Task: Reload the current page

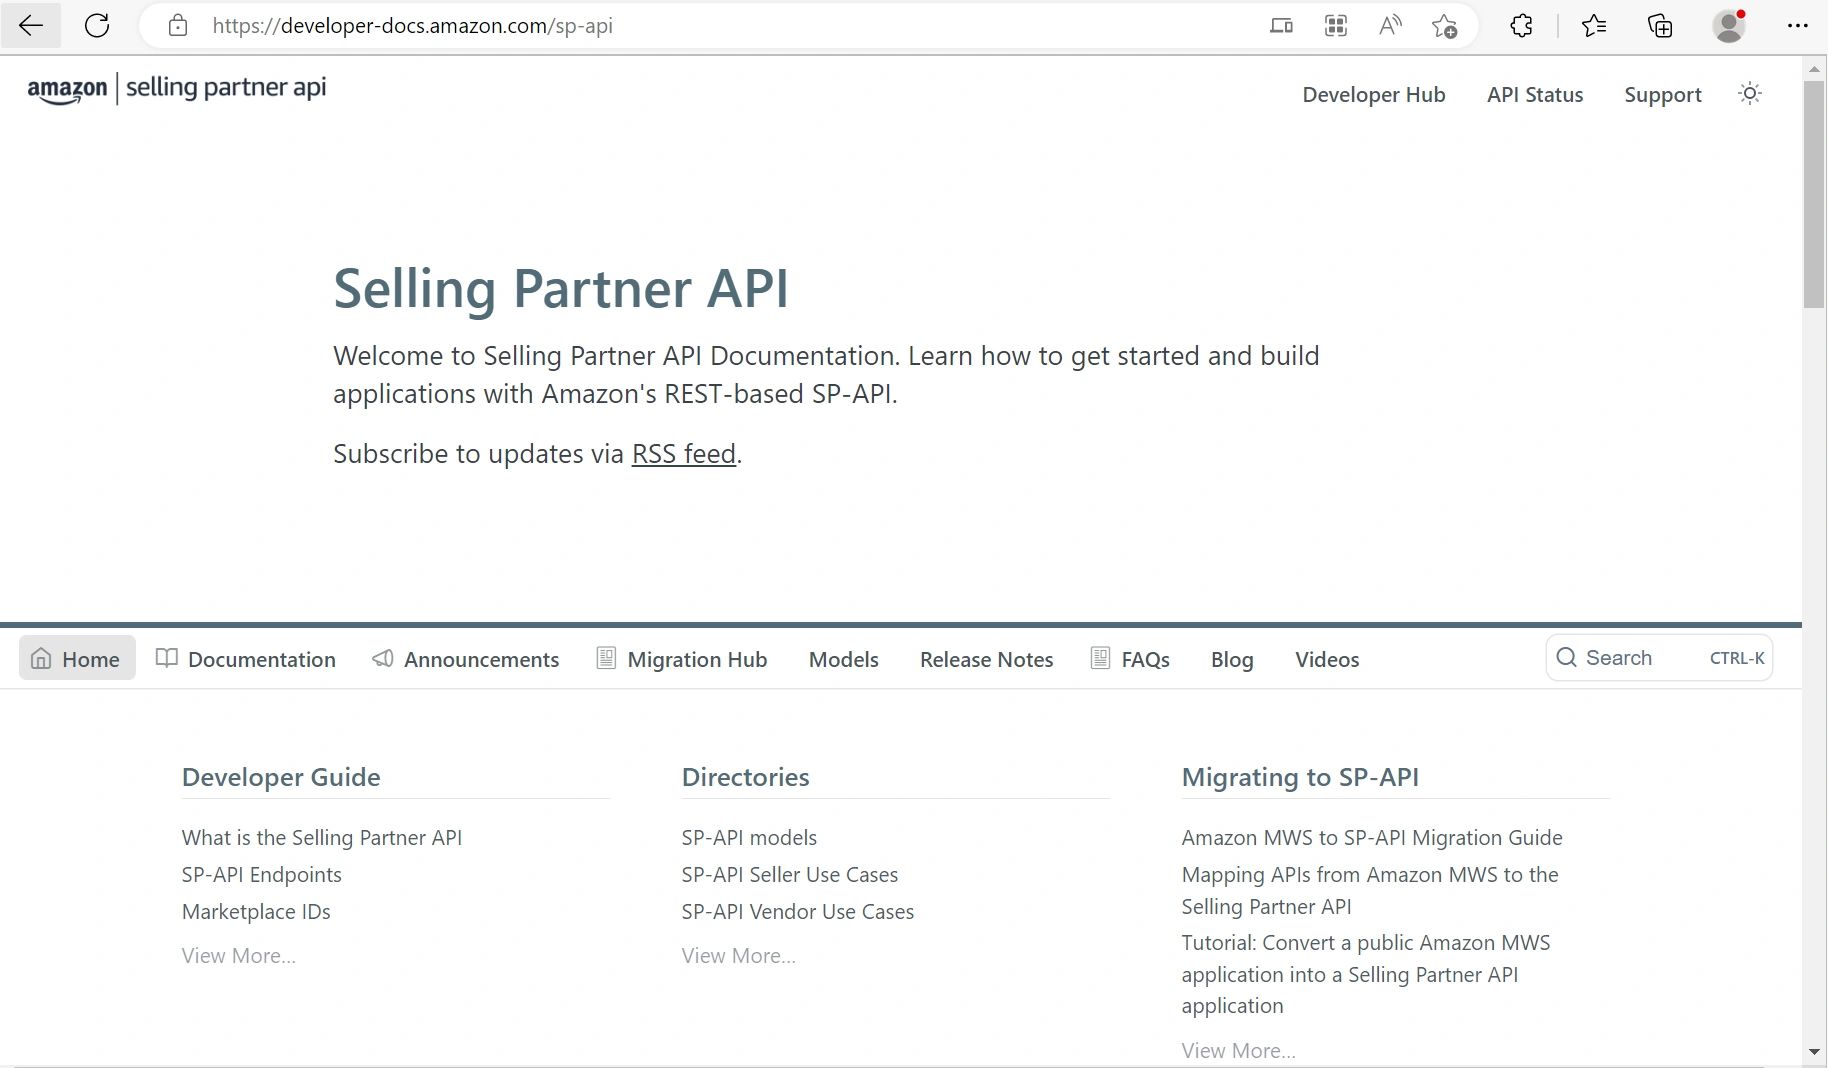Action: 97,26
